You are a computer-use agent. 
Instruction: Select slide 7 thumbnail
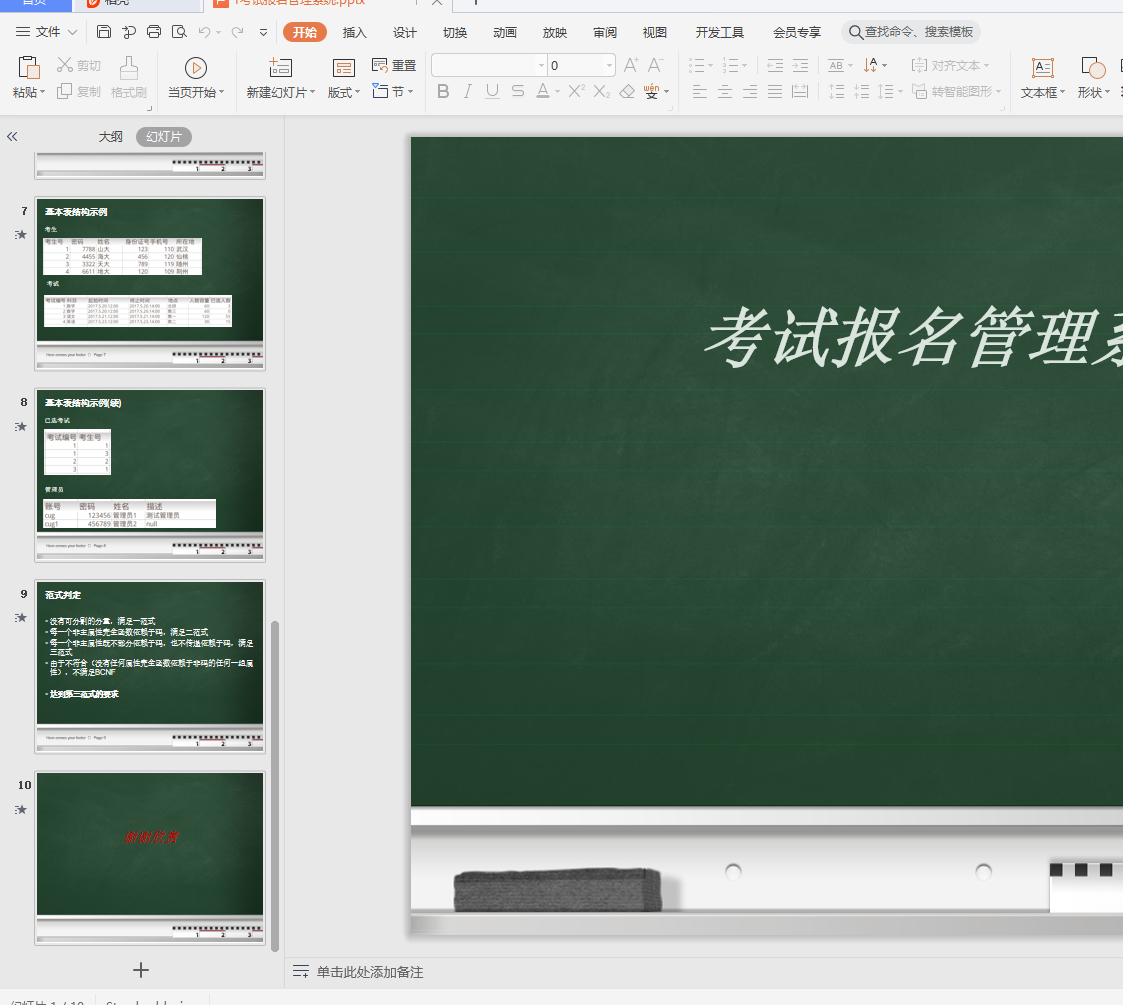[x=150, y=283]
